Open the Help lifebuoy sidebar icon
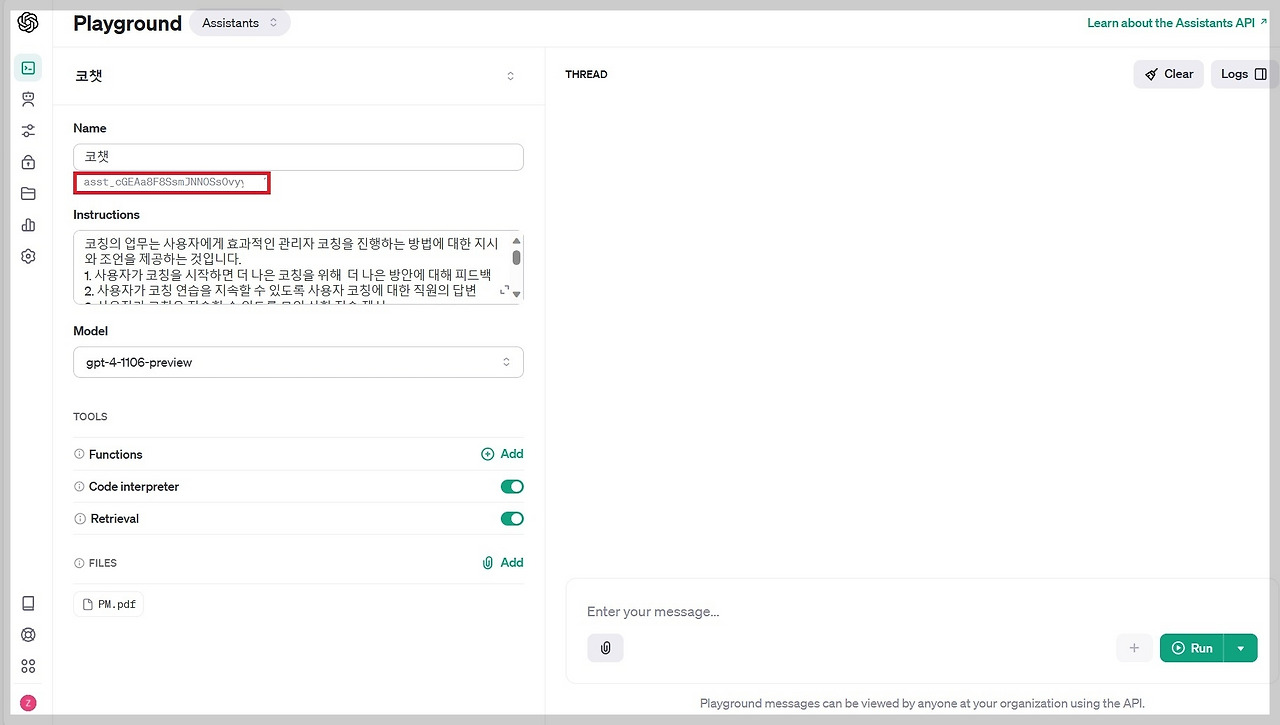Screen dimensions: 1280x725 (x=28, y=635)
